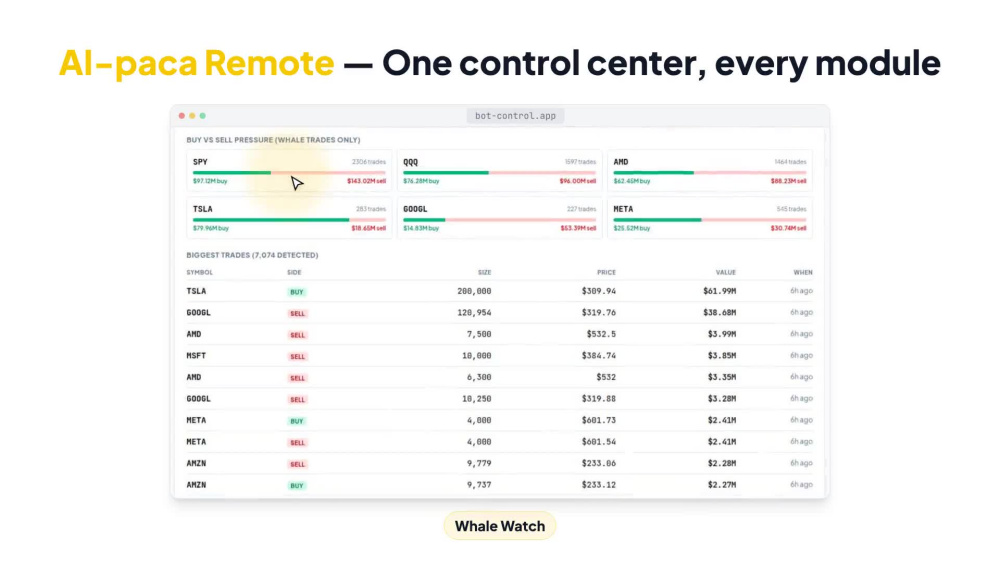
Task: Click the $233.12 price cell
Action: [598, 485]
